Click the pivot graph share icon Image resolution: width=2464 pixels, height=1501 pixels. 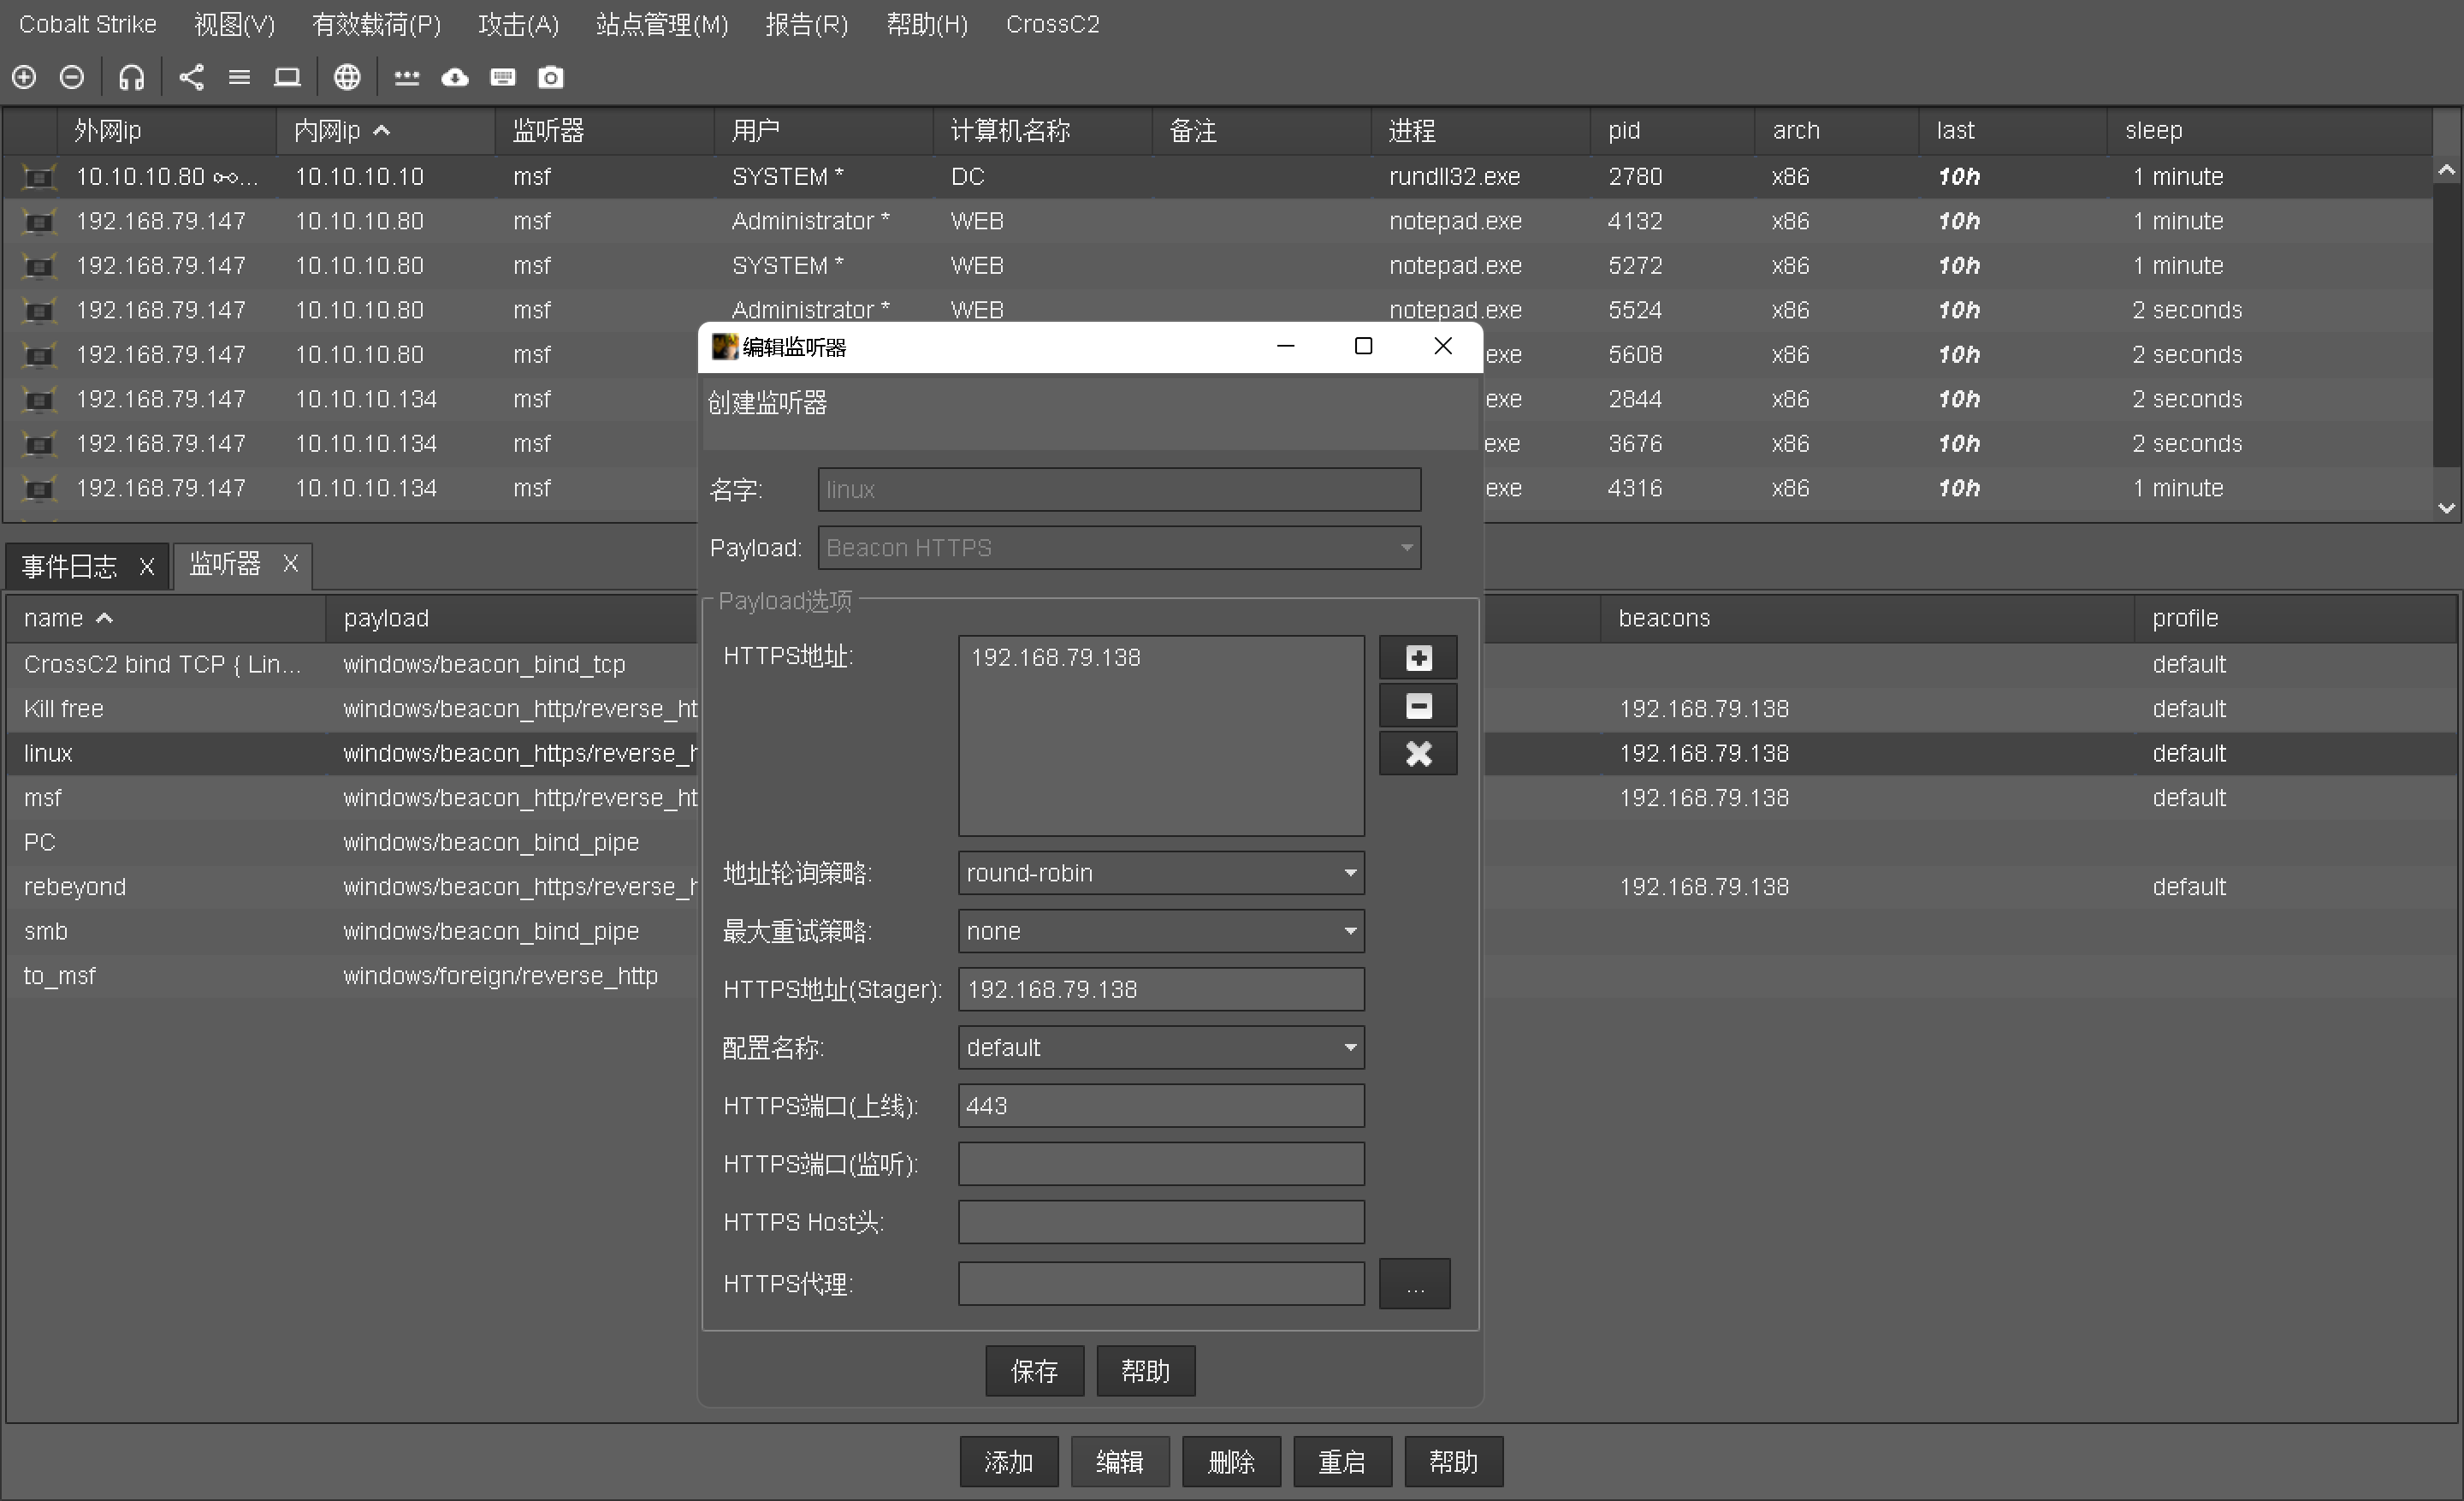[x=191, y=77]
